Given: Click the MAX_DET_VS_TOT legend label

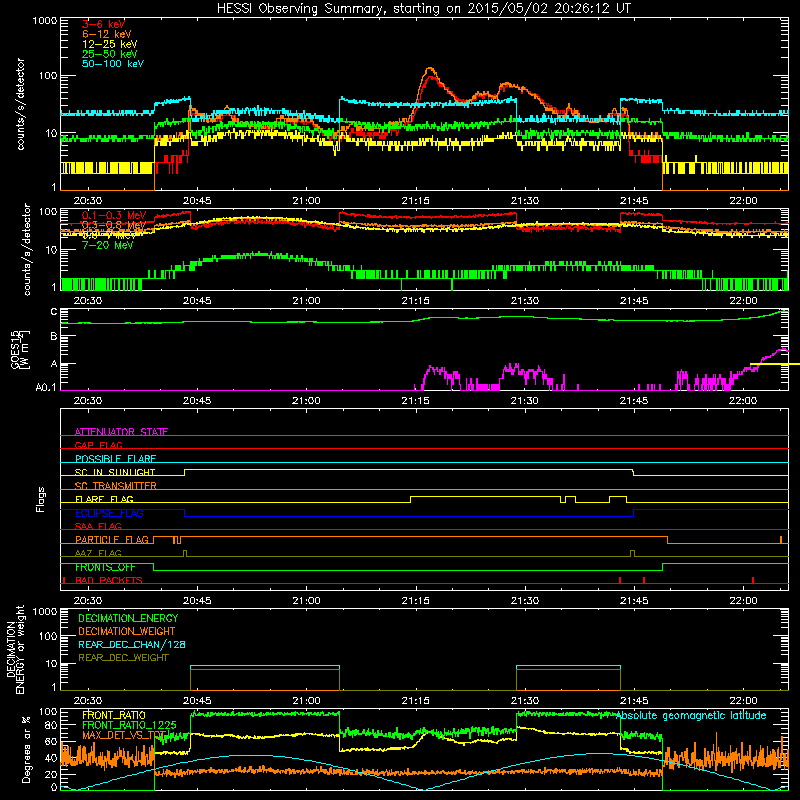Looking at the screenshot, I should (124, 735).
